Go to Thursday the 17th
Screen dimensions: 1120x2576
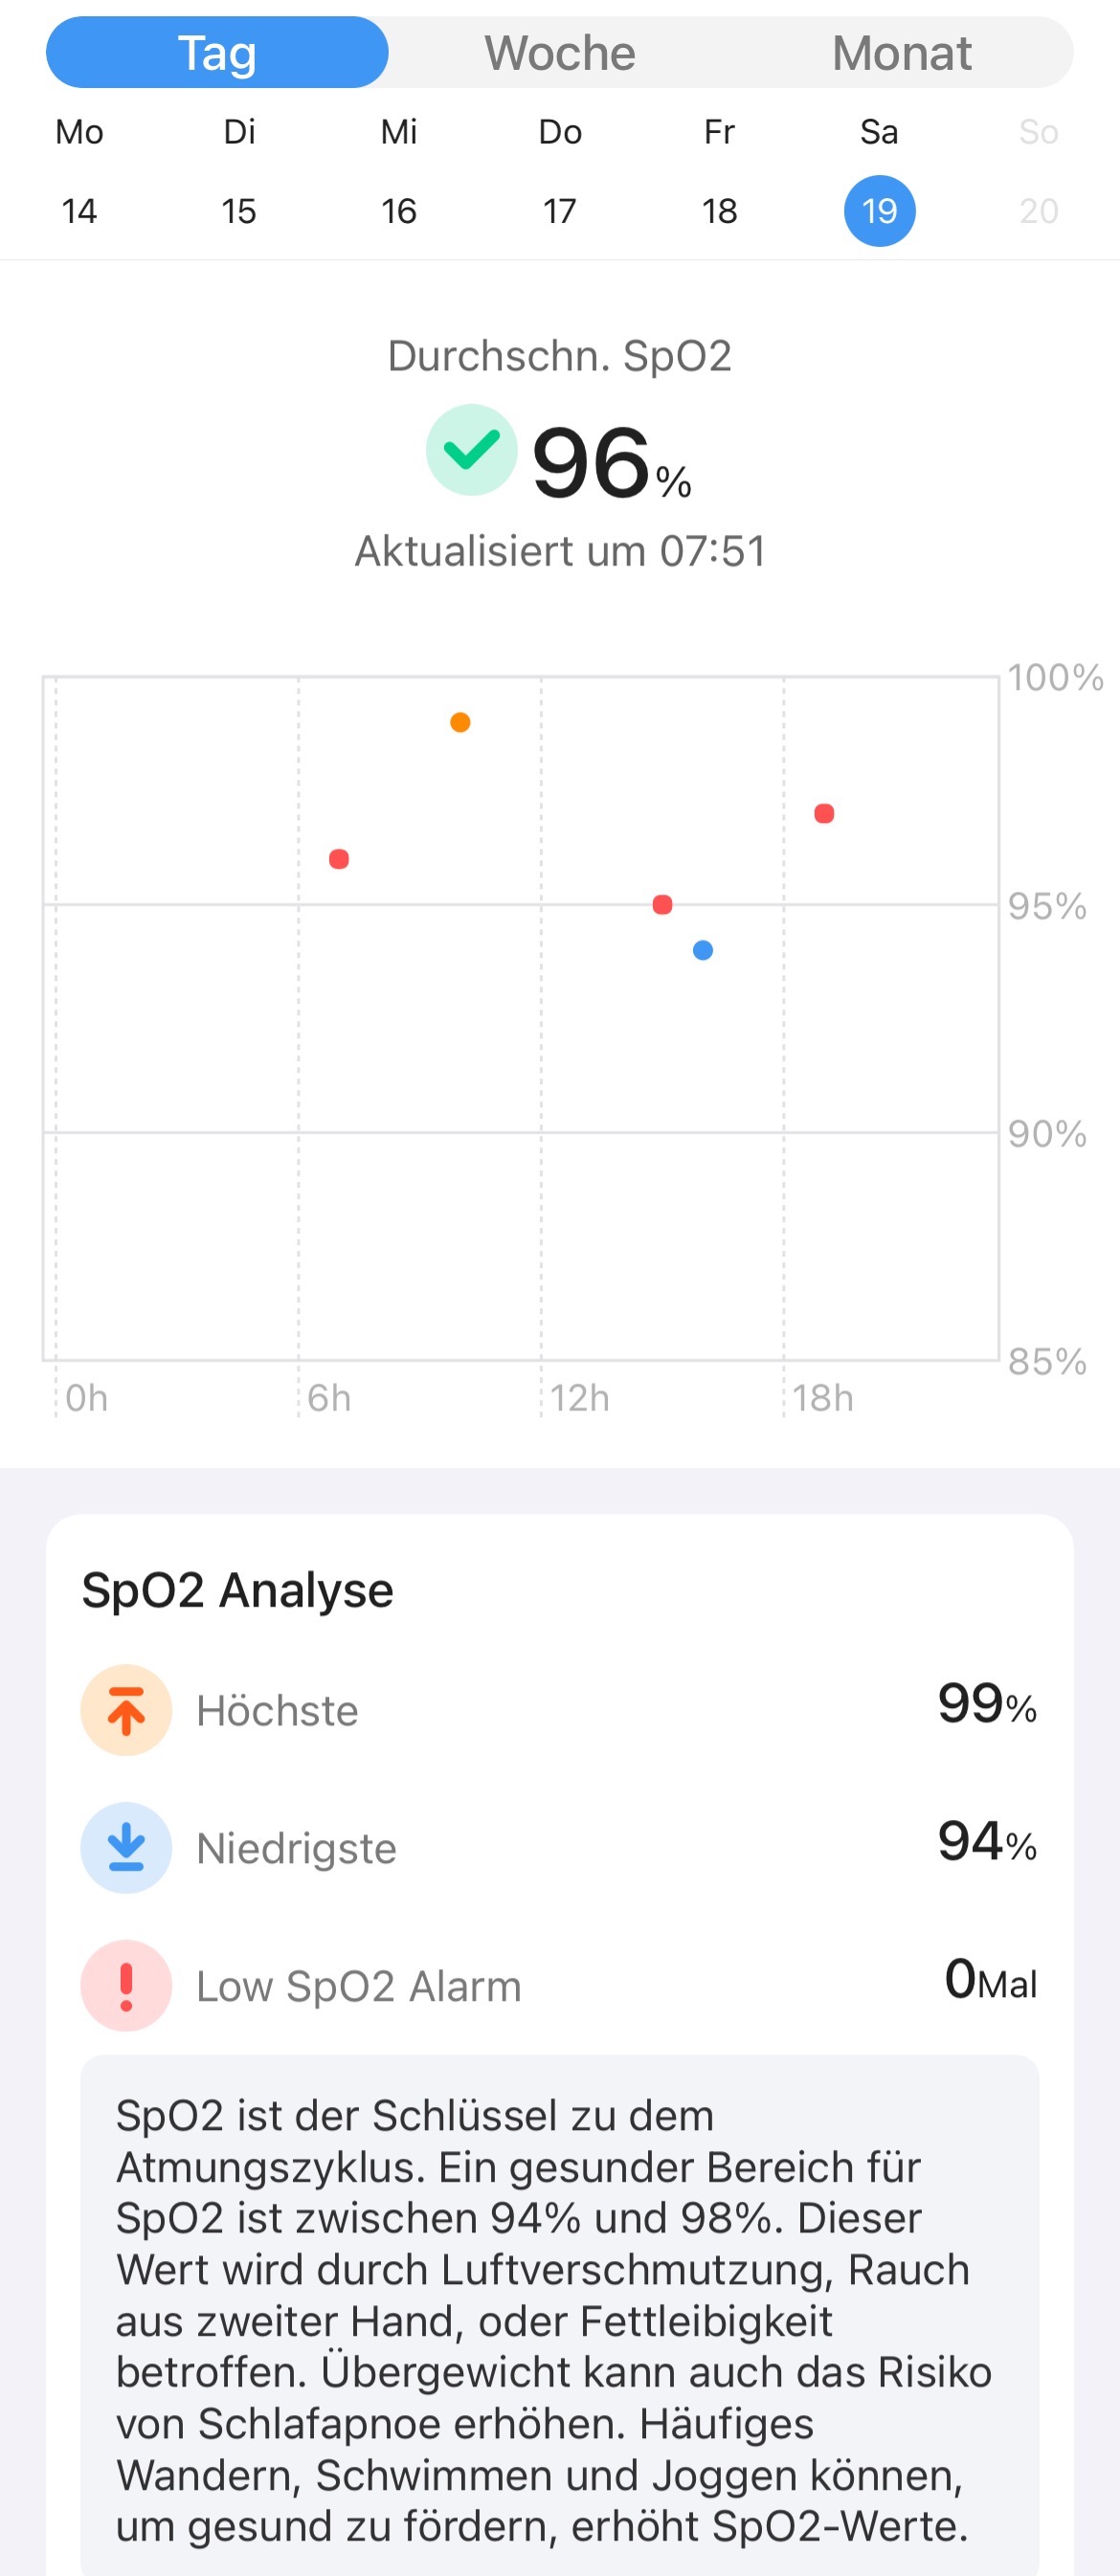pyautogui.click(x=560, y=210)
